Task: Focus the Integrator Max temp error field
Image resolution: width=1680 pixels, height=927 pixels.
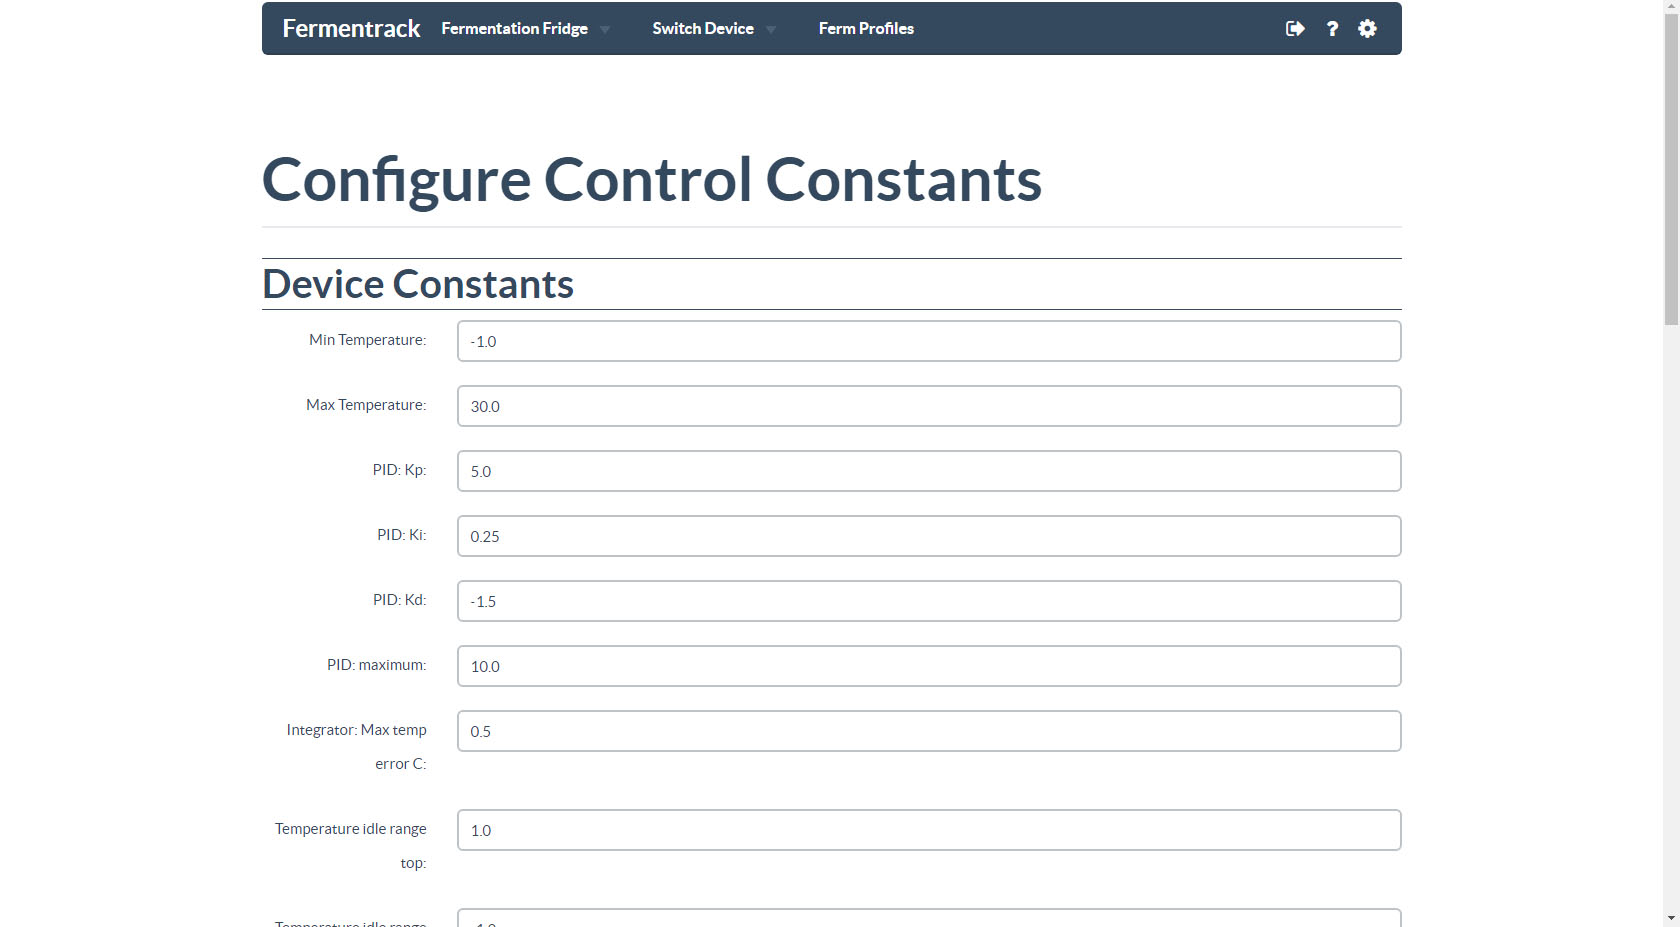Action: tap(929, 731)
